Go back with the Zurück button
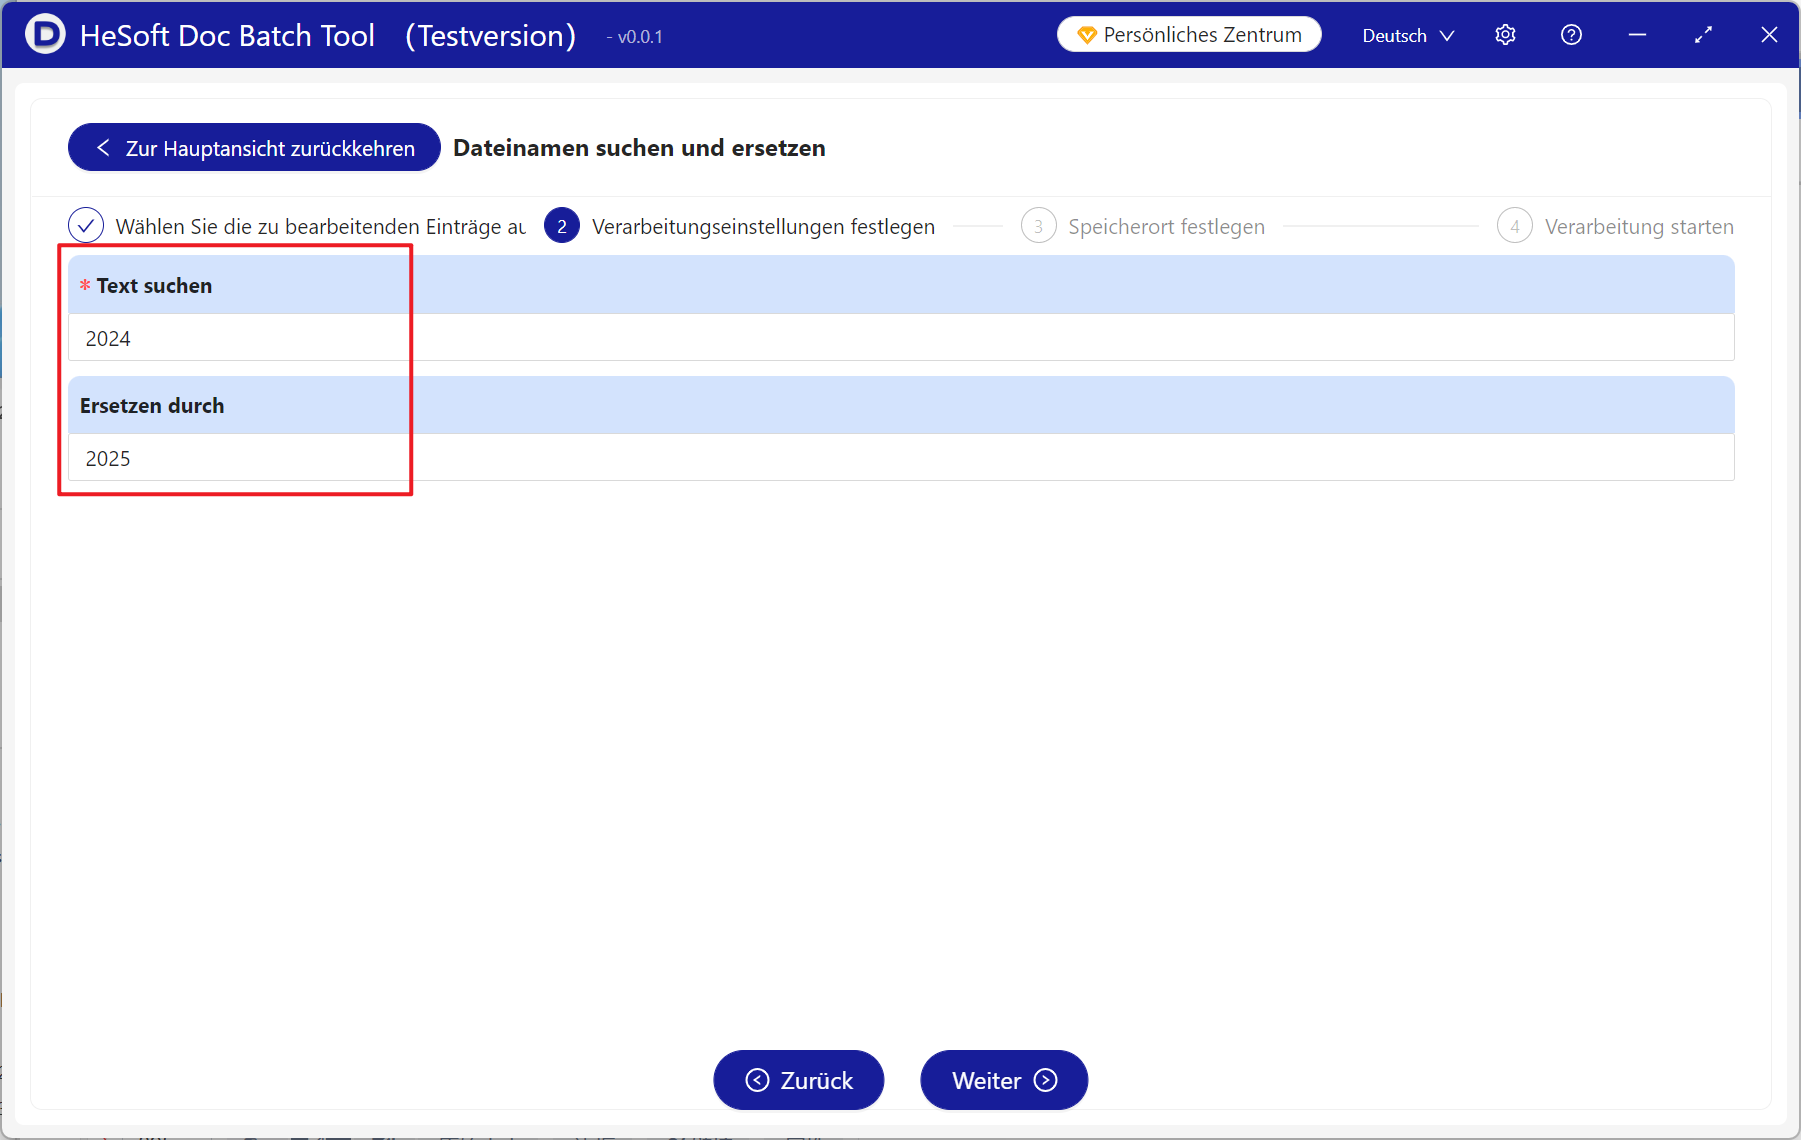Viewport: 1801px width, 1140px height. point(798,1080)
